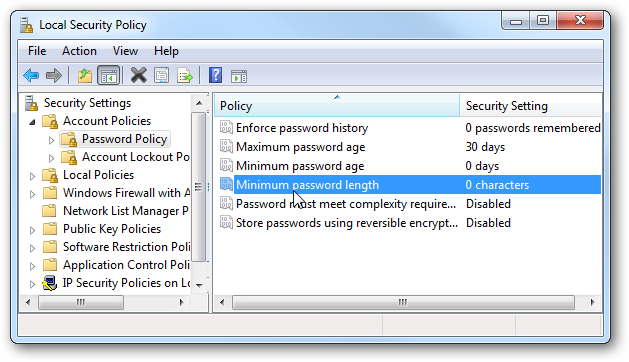Click the 30 days setting value
This screenshot has width=629, height=362.
485,147
